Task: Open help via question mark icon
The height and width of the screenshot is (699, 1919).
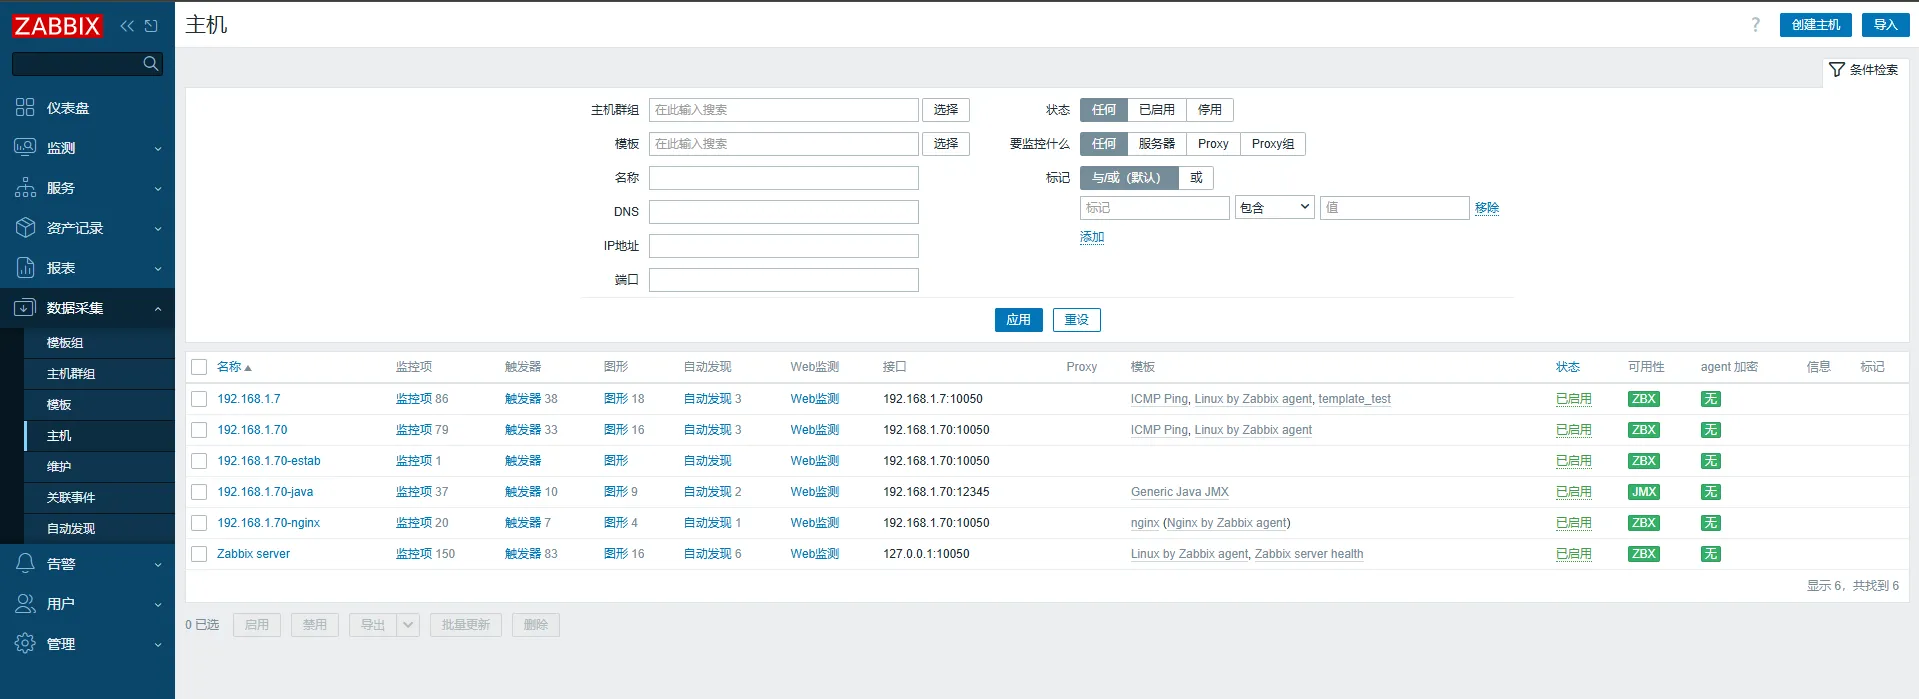Action: point(1755,25)
